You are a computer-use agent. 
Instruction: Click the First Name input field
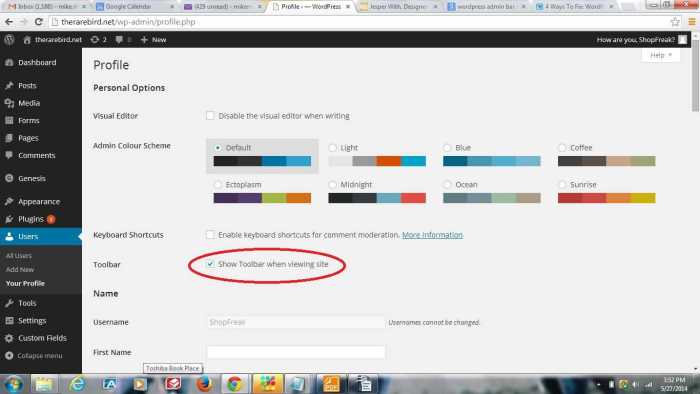[x=296, y=352]
